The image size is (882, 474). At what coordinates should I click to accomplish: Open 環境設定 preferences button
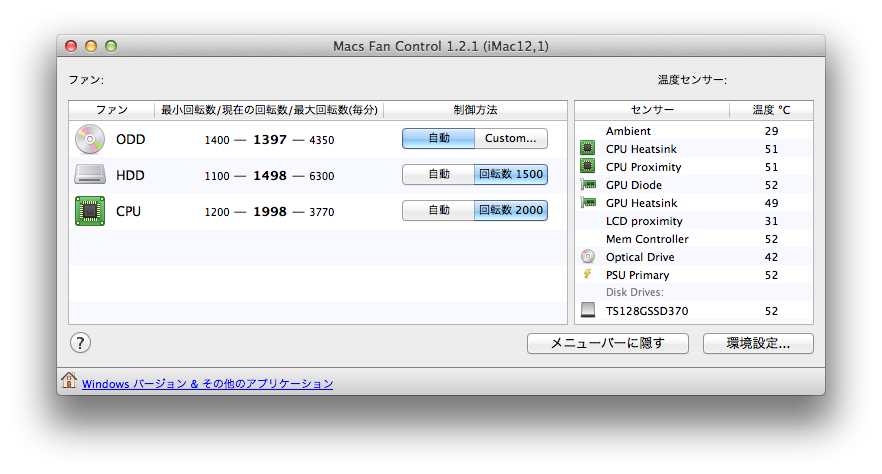[758, 344]
